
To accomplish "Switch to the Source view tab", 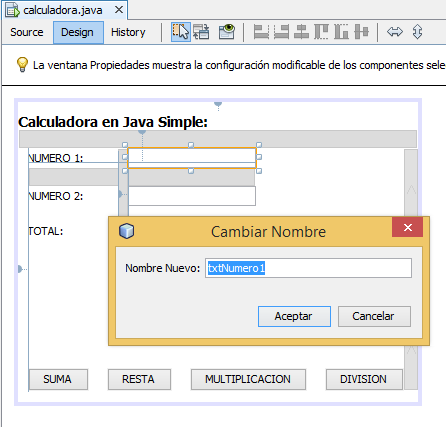I will (x=27, y=32).
